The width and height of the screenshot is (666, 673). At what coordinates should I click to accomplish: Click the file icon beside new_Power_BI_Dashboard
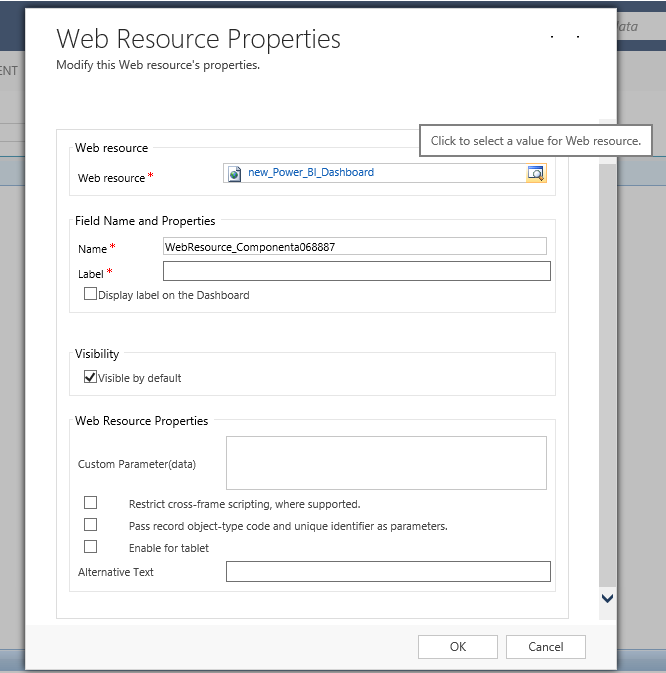[x=235, y=173]
